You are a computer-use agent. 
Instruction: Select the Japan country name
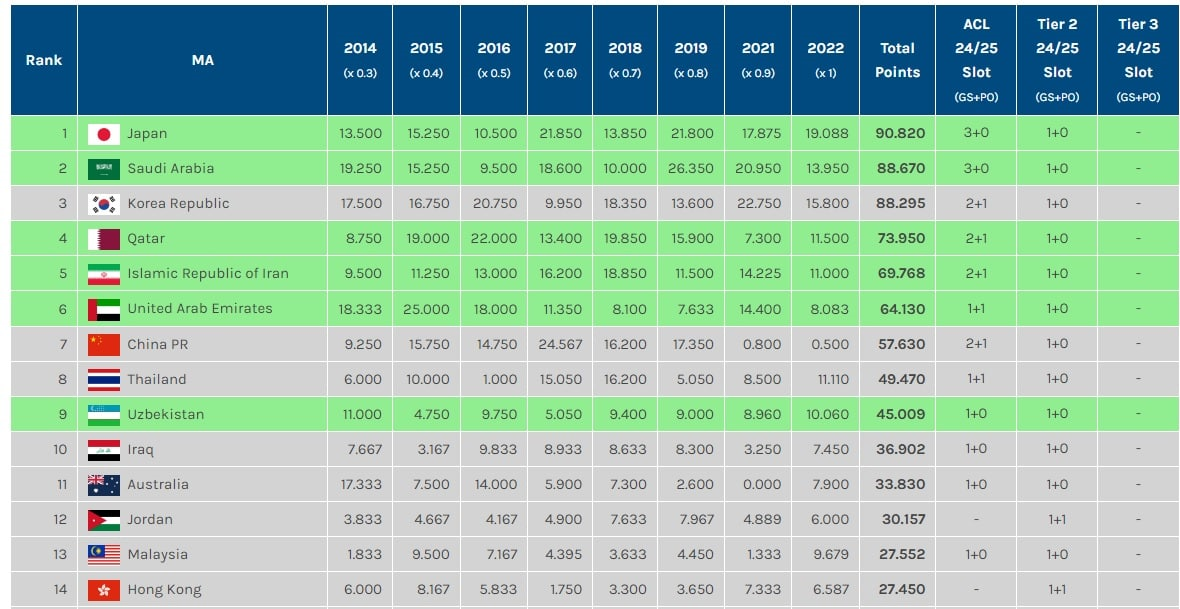pyautogui.click(x=148, y=134)
